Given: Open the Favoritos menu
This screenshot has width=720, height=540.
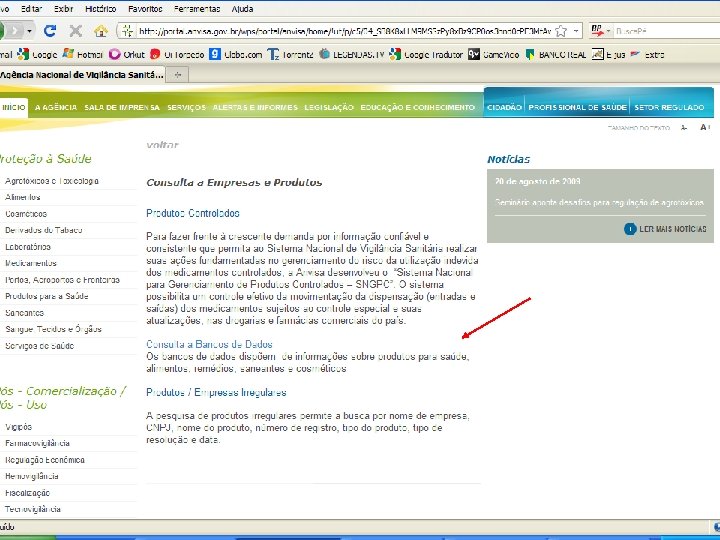Looking at the screenshot, I should point(145,9).
